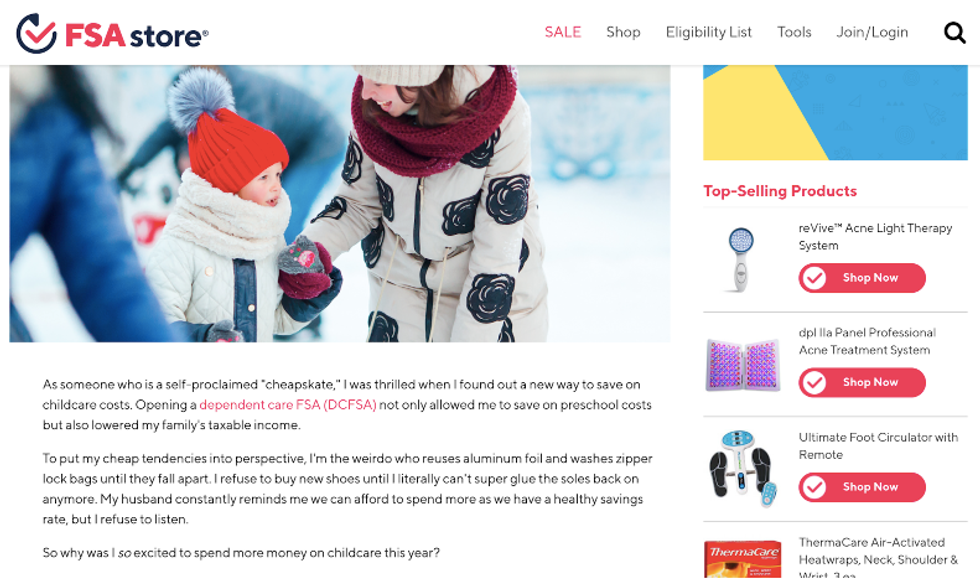Select Join/Login in the header
The width and height of the screenshot is (980, 580).
[x=872, y=32]
